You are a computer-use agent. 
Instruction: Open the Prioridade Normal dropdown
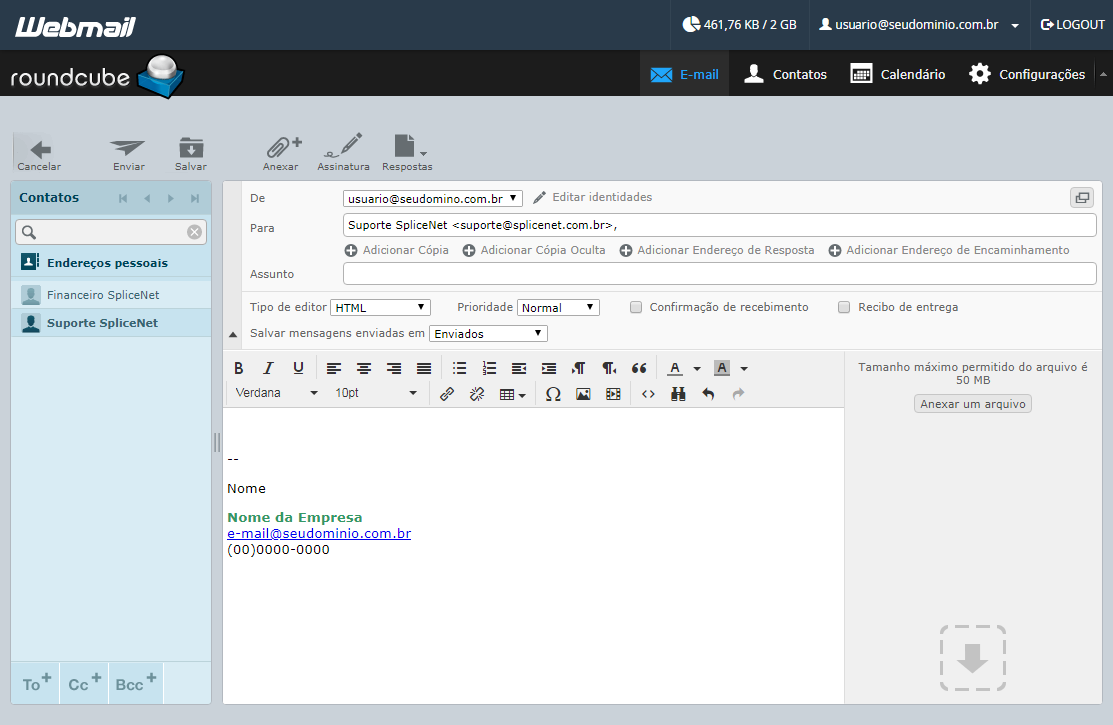tap(558, 307)
